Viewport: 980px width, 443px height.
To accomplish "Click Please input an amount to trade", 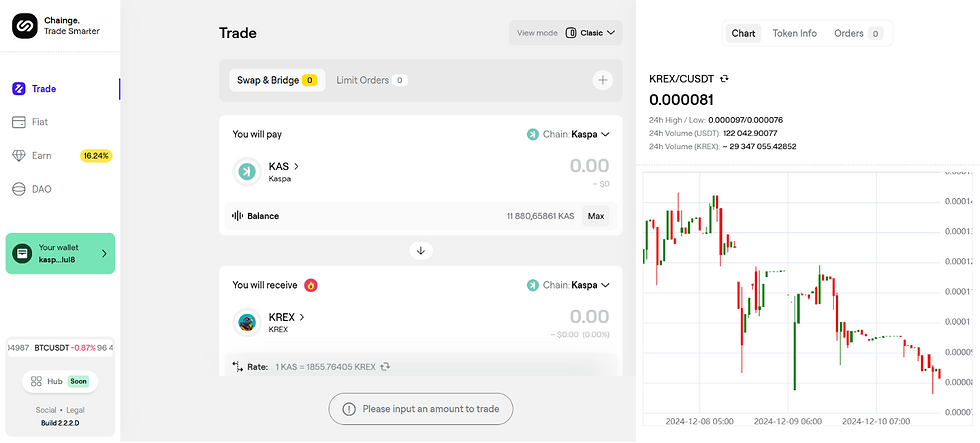I will click(421, 409).
